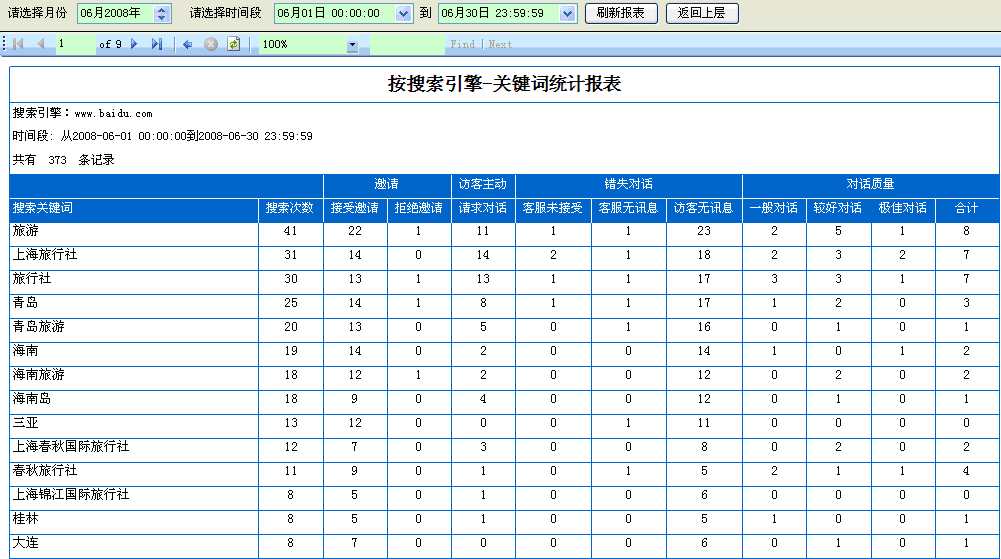
Task: Click the current page number field
Action: pyautogui.click(x=74, y=44)
